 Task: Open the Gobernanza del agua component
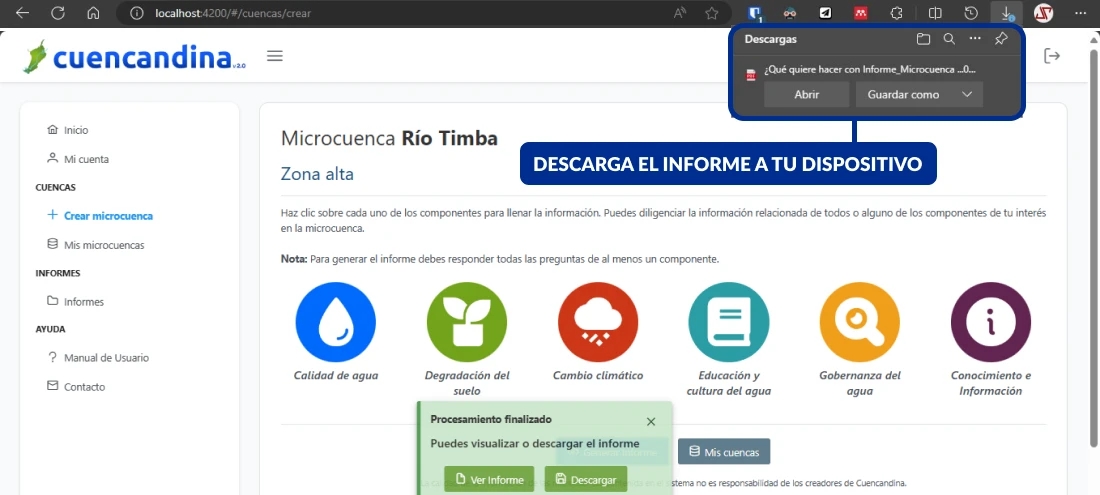click(x=859, y=322)
